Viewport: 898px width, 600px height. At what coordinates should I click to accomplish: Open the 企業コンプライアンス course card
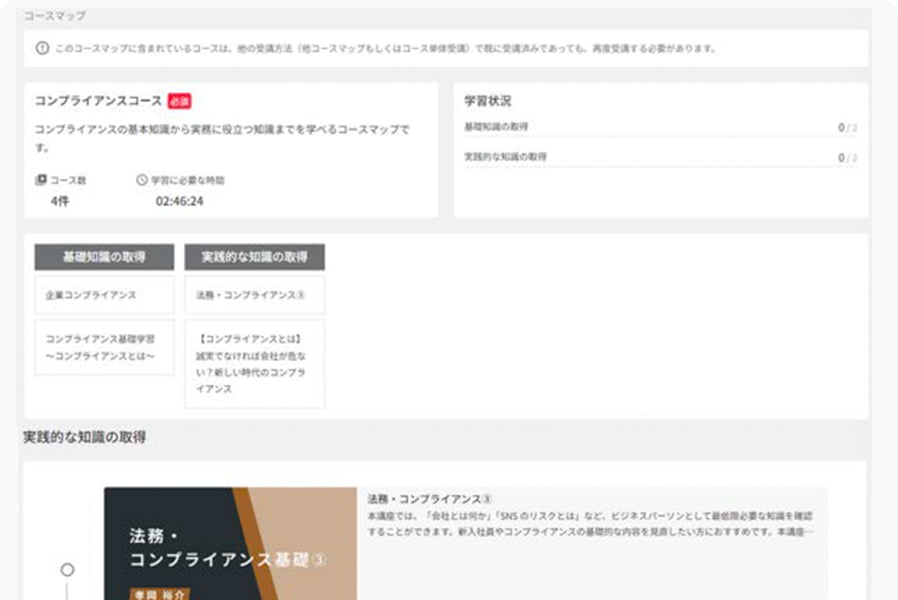[104, 295]
